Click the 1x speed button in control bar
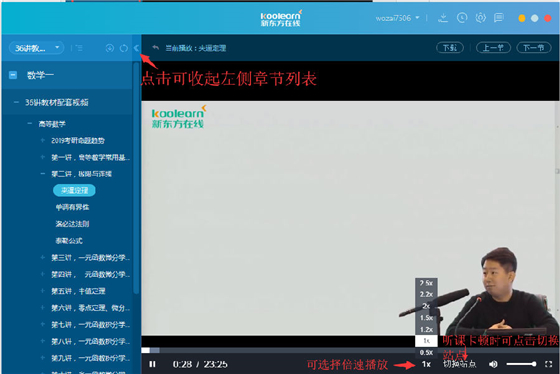 pos(426,364)
